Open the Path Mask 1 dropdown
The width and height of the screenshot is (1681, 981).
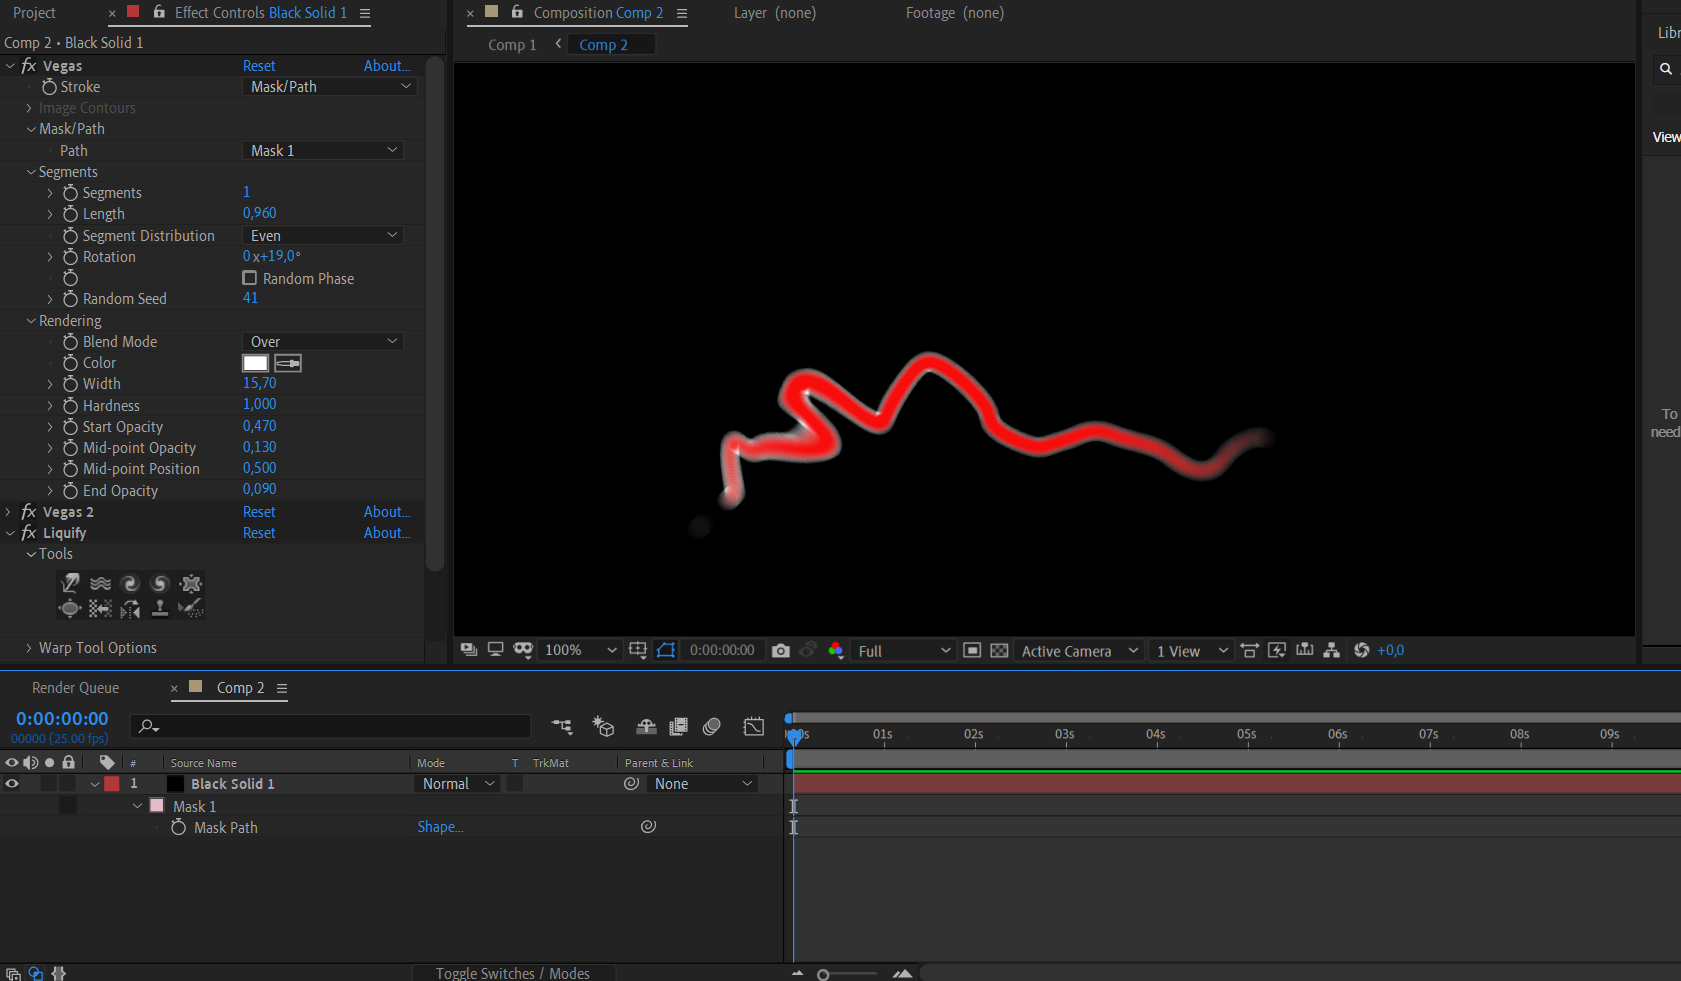pos(322,150)
